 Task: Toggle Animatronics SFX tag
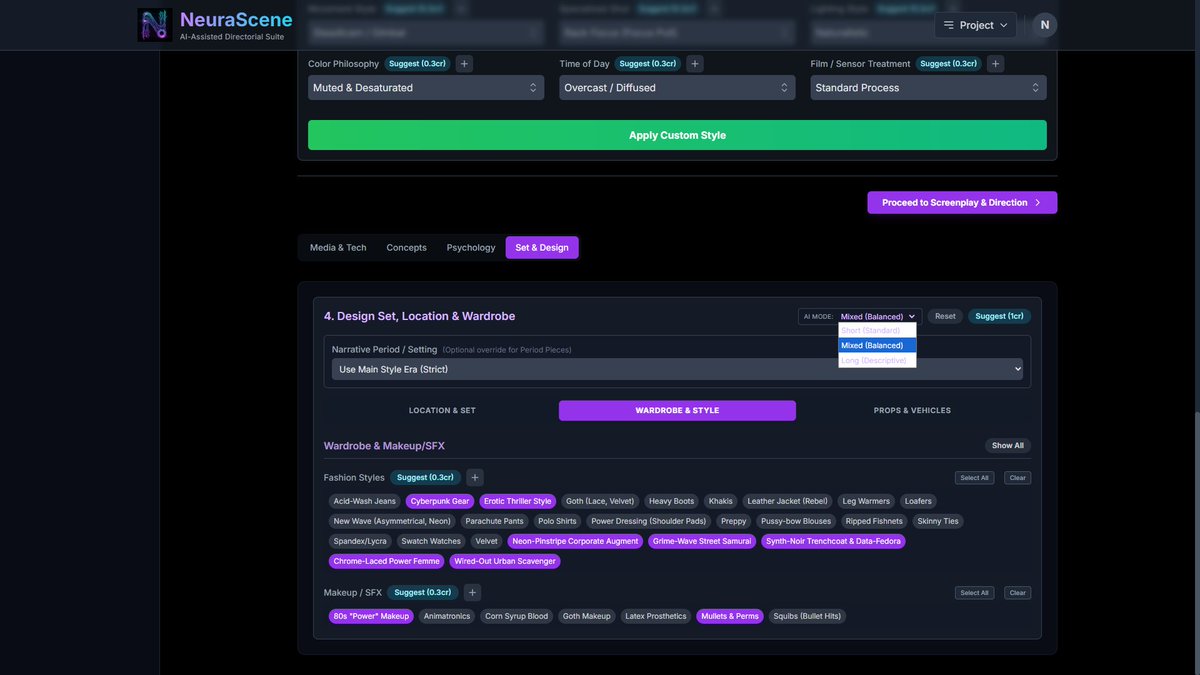(x=447, y=616)
